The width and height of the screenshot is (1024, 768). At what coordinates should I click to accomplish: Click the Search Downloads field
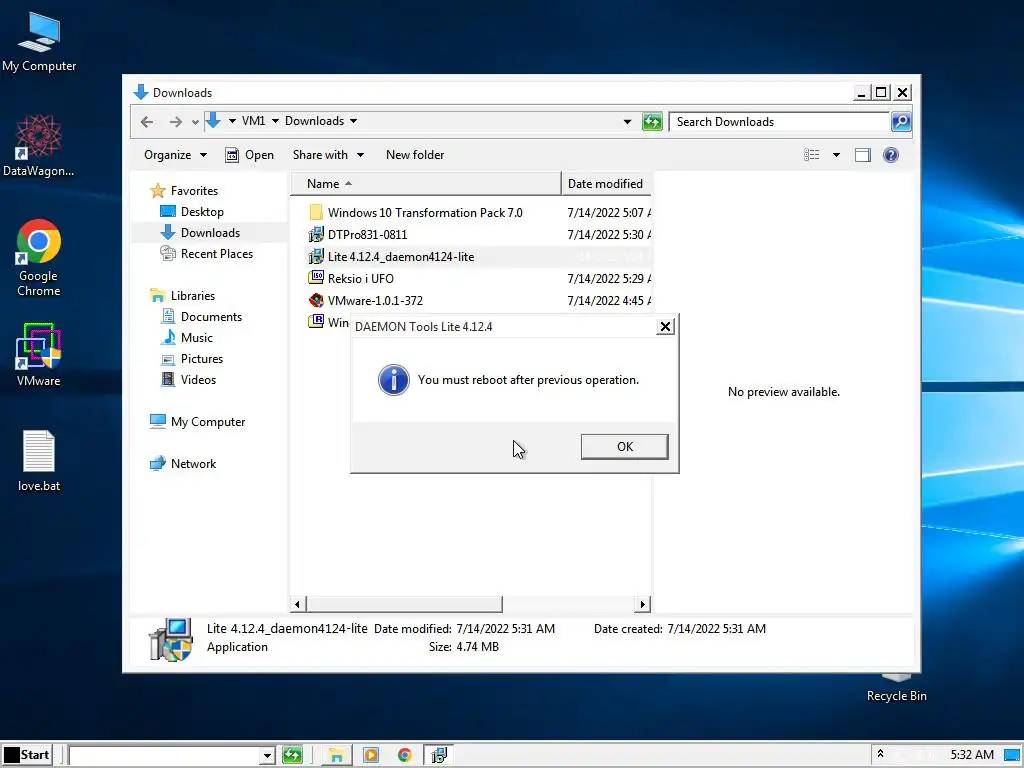[779, 121]
